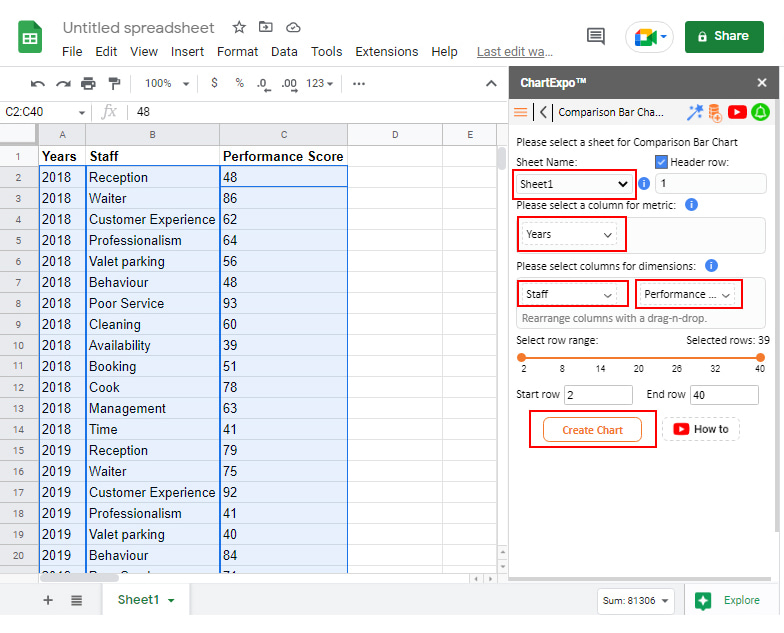Open the 123 more formats dropdown
Image resolution: width=784 pixels, height=633 pixels.
320,84
